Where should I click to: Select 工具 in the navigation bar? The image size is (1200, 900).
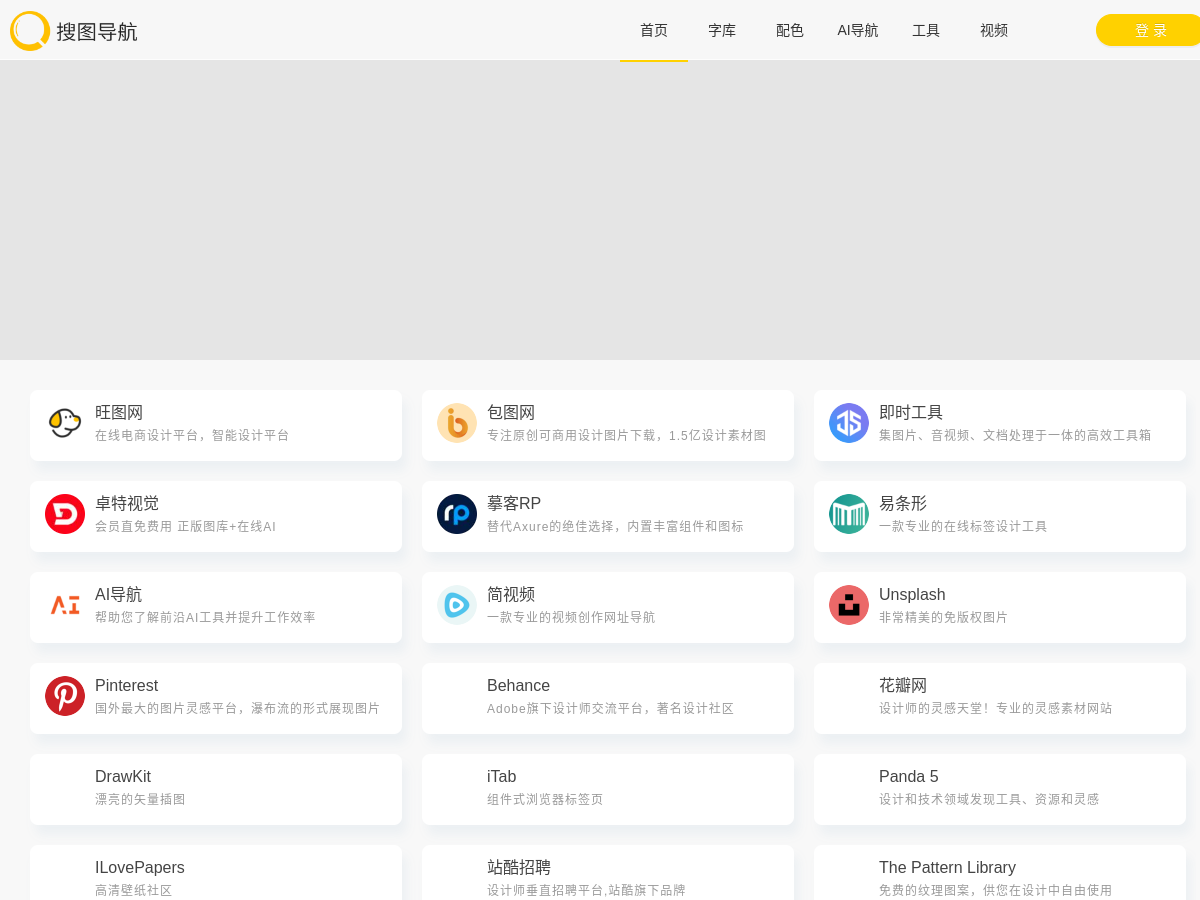coord(926,31)
